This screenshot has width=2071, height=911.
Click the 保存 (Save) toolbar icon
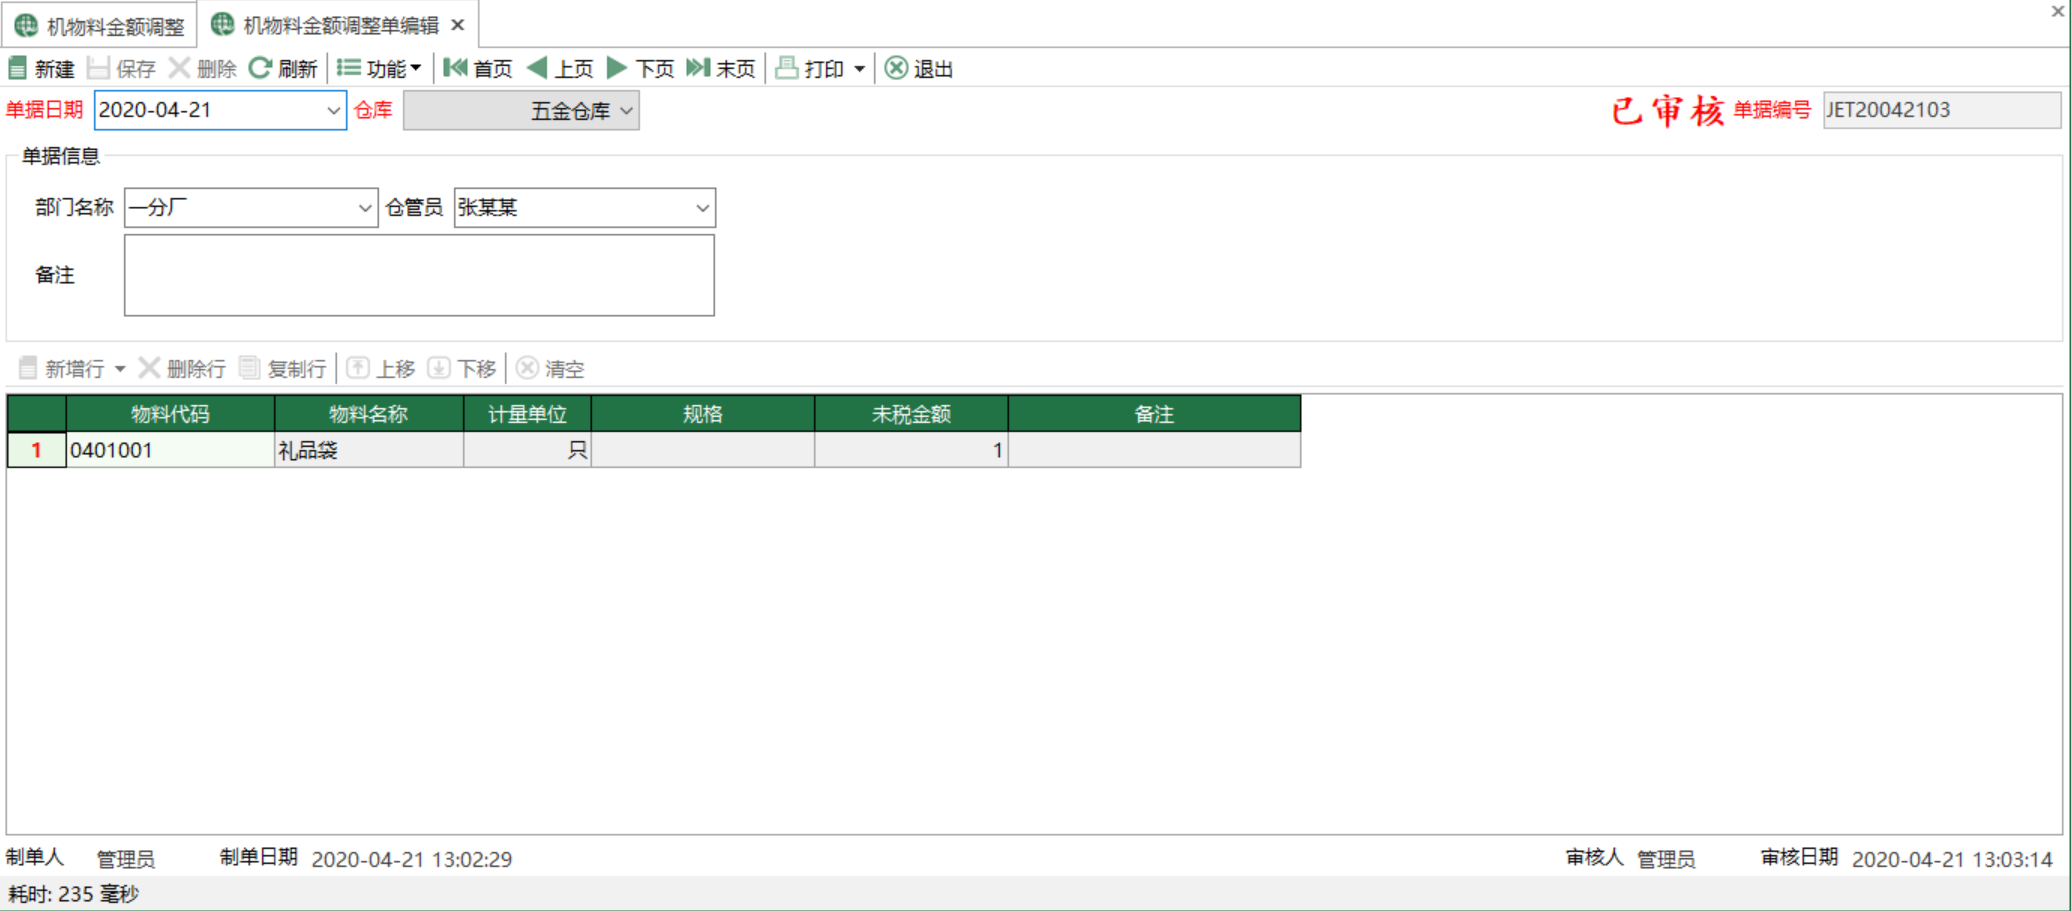(x=98, y=68)
